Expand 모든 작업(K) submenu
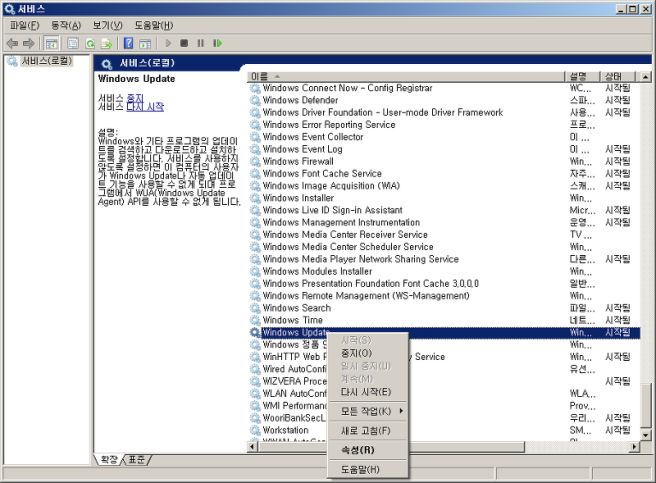 pos(368,411)
